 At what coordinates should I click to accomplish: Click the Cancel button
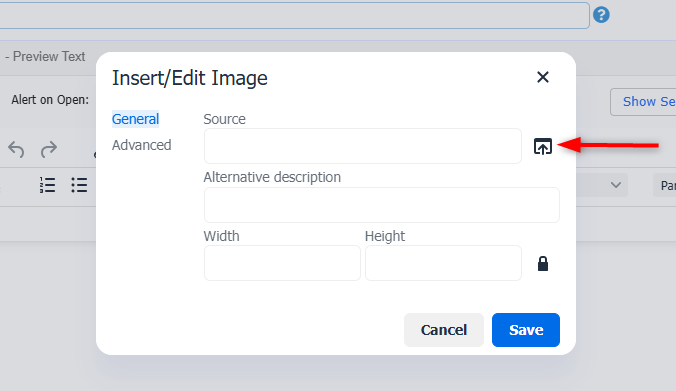pos(444,330)
